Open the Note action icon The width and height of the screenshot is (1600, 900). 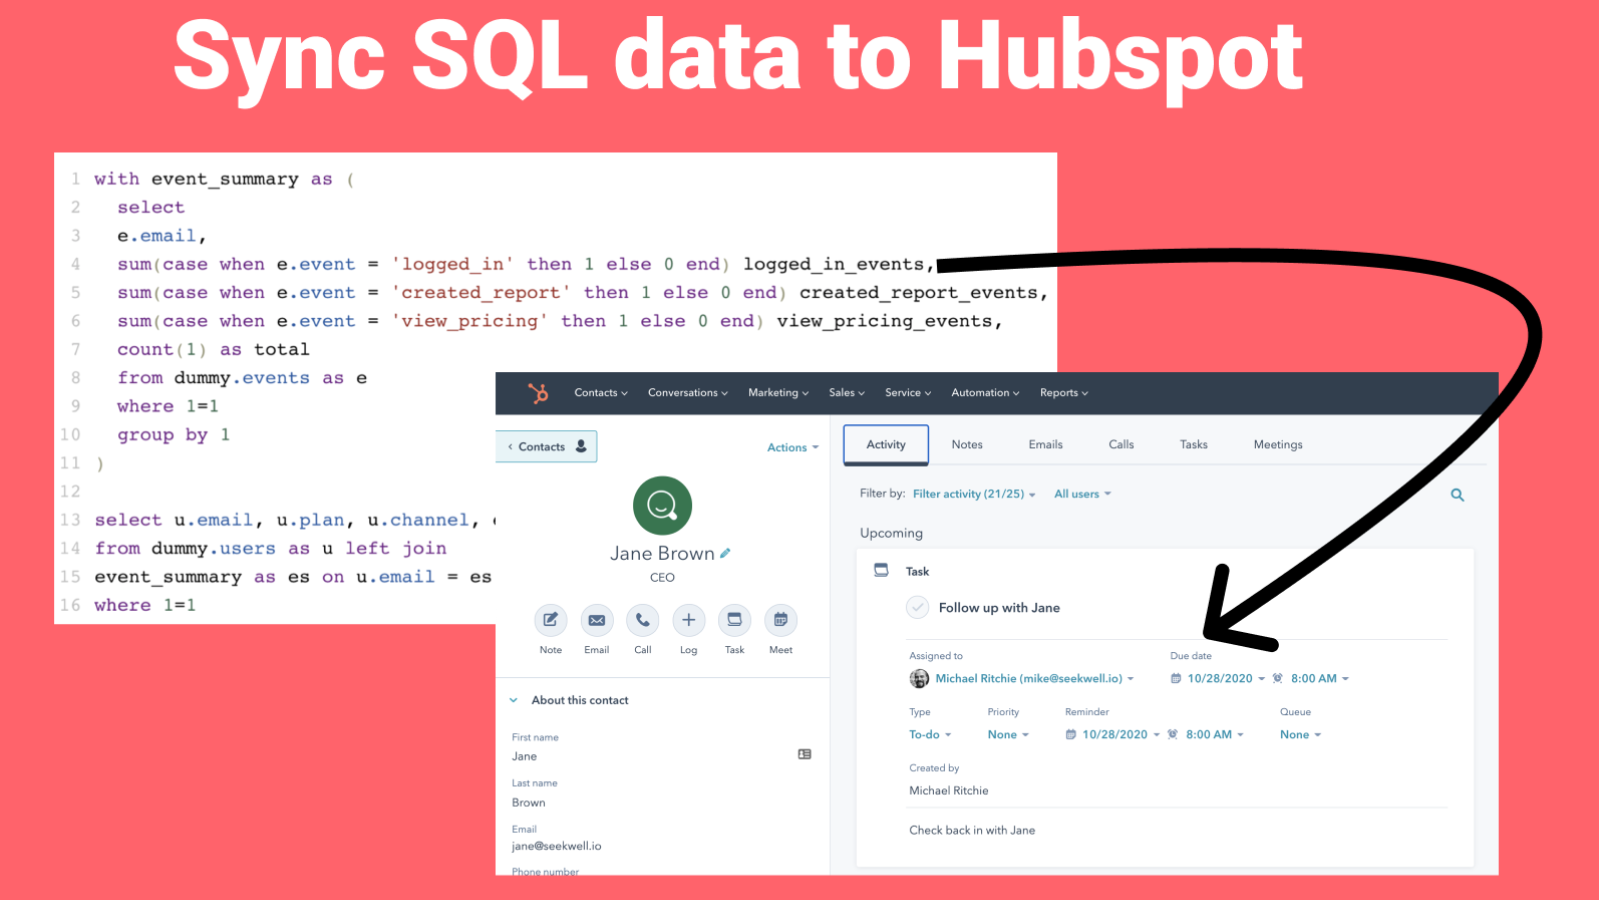click(551, 620)
